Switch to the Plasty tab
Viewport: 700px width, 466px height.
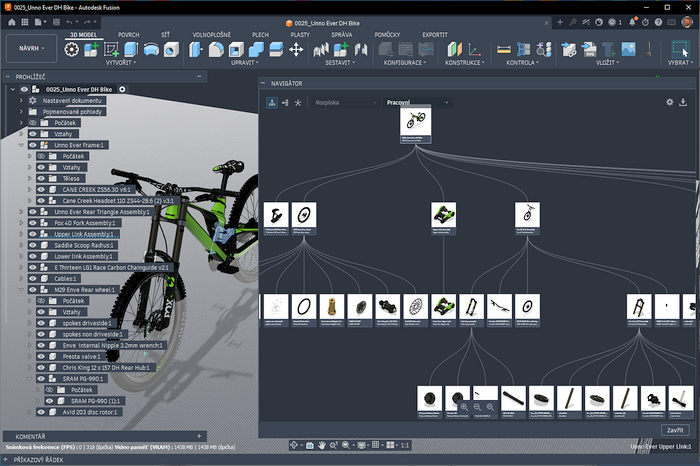pos(300,35)
